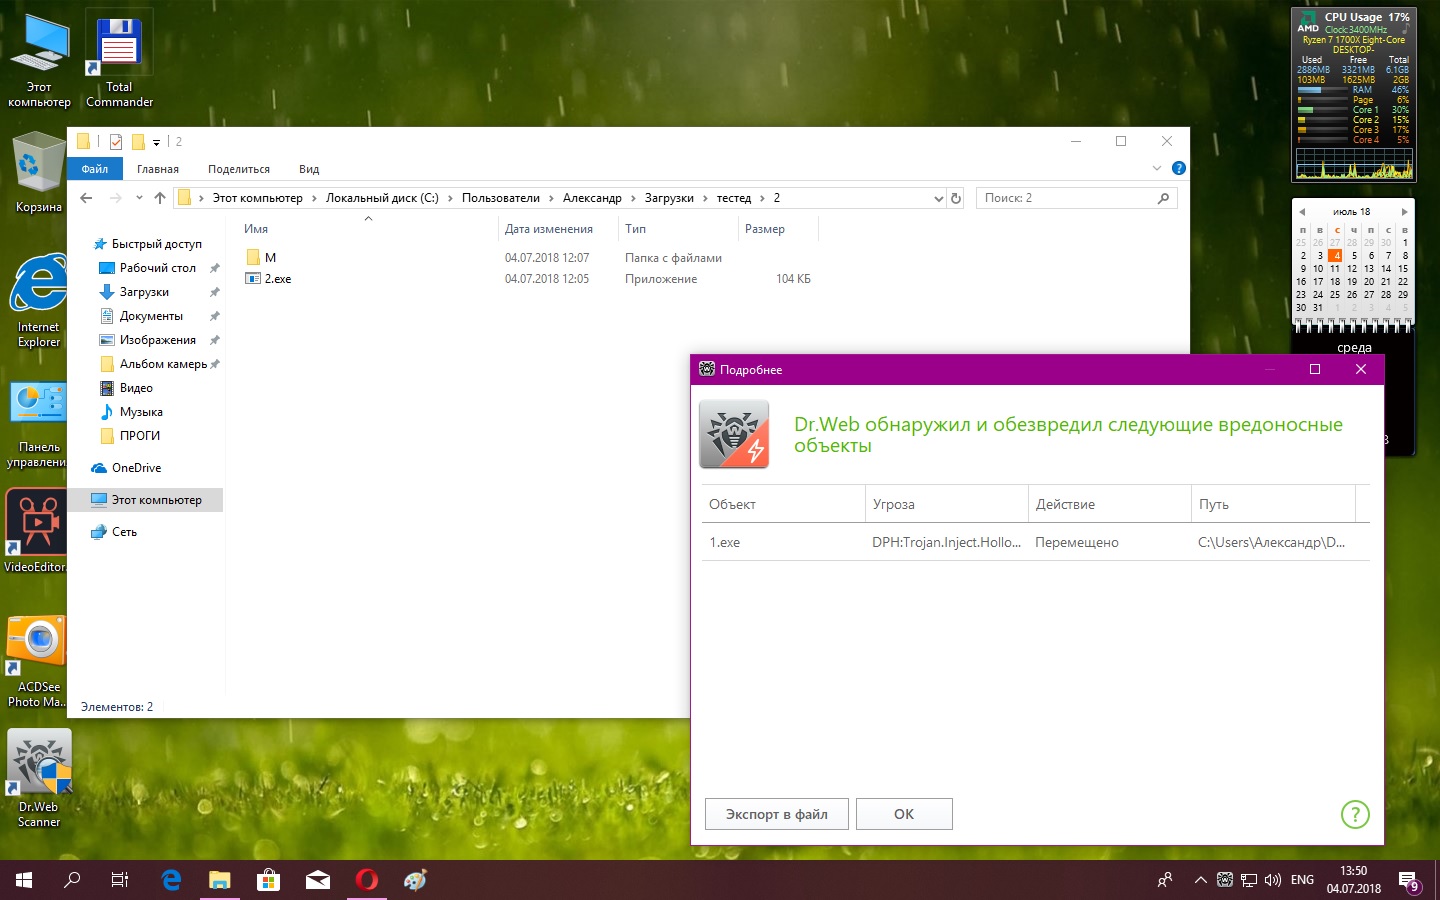Switch to the Вид ribbon tab

tap(309, 169)
